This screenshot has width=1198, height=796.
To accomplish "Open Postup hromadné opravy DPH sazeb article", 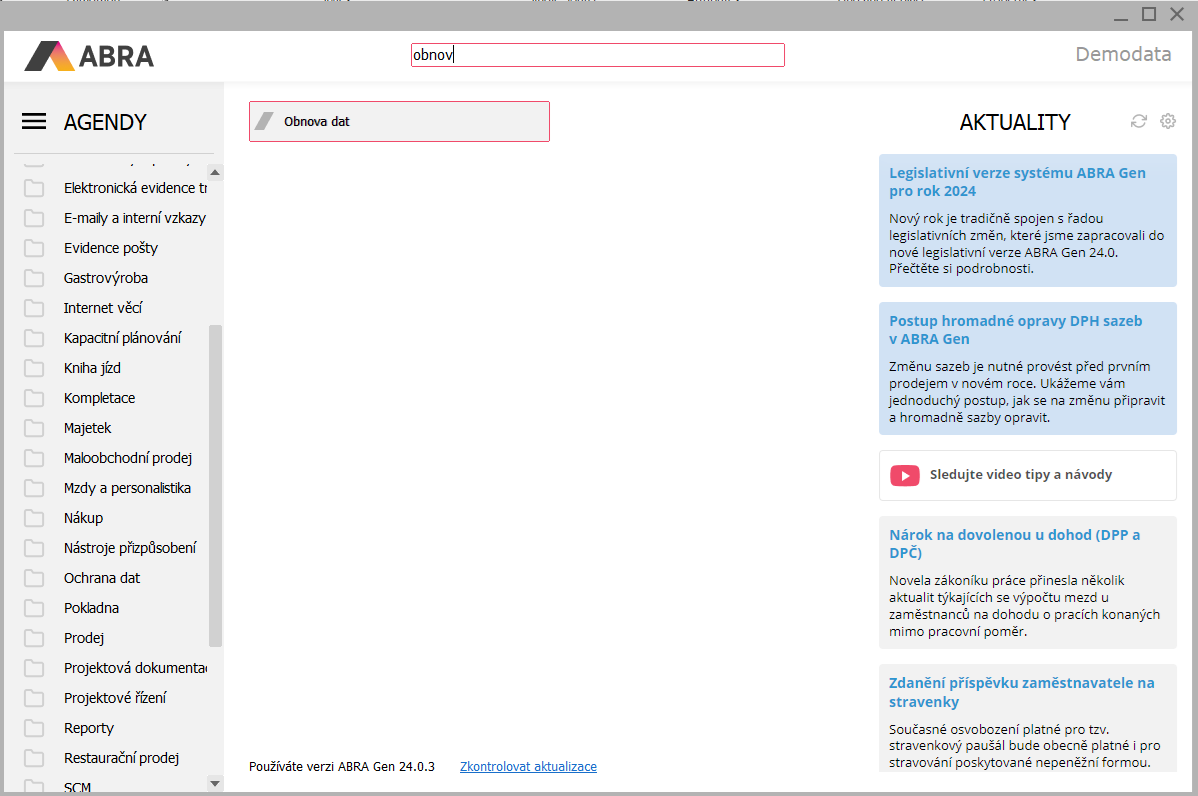I will (x=1028, y=368).
